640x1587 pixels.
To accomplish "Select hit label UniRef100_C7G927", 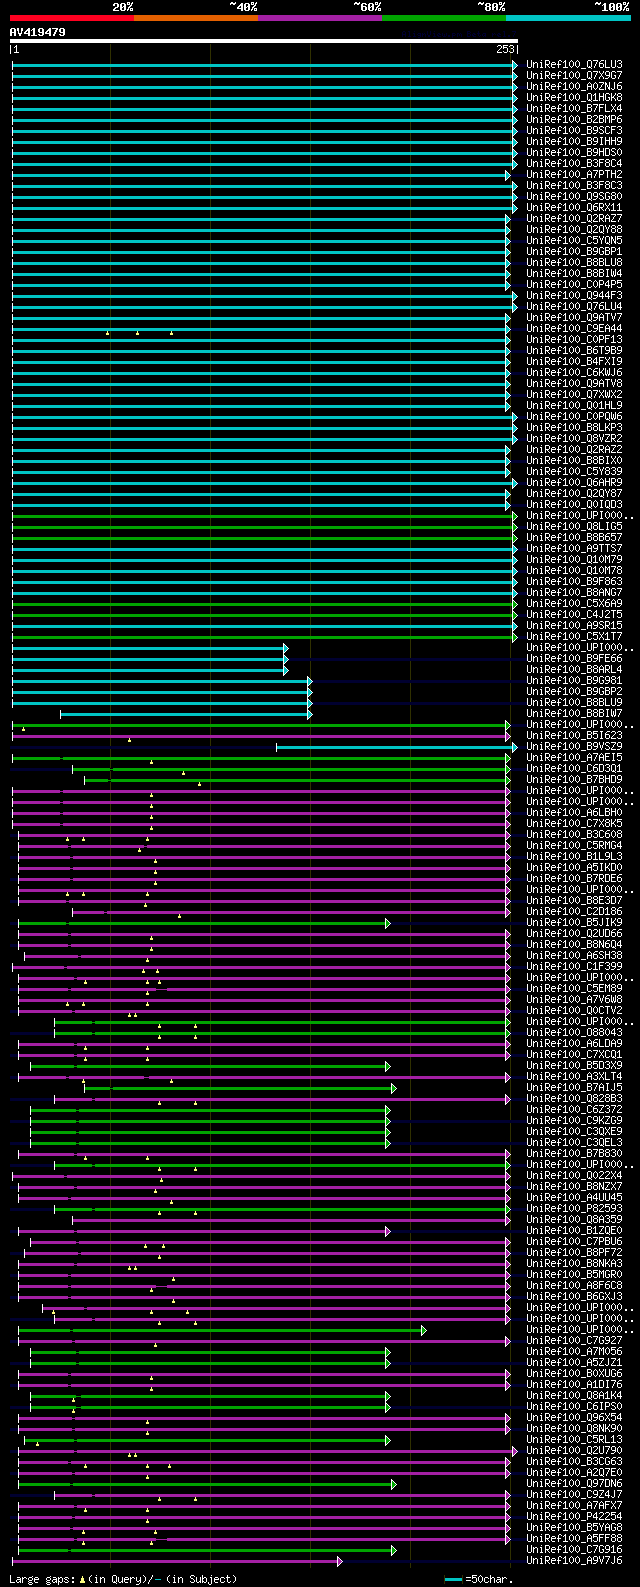I will (574, 1341).
